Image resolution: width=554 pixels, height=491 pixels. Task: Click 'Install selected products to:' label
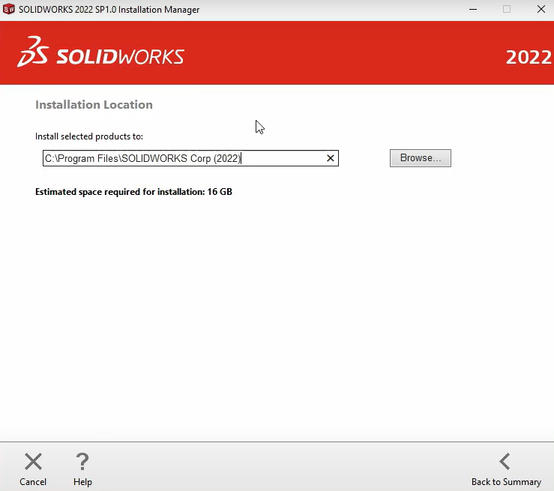tap(89, 136)
